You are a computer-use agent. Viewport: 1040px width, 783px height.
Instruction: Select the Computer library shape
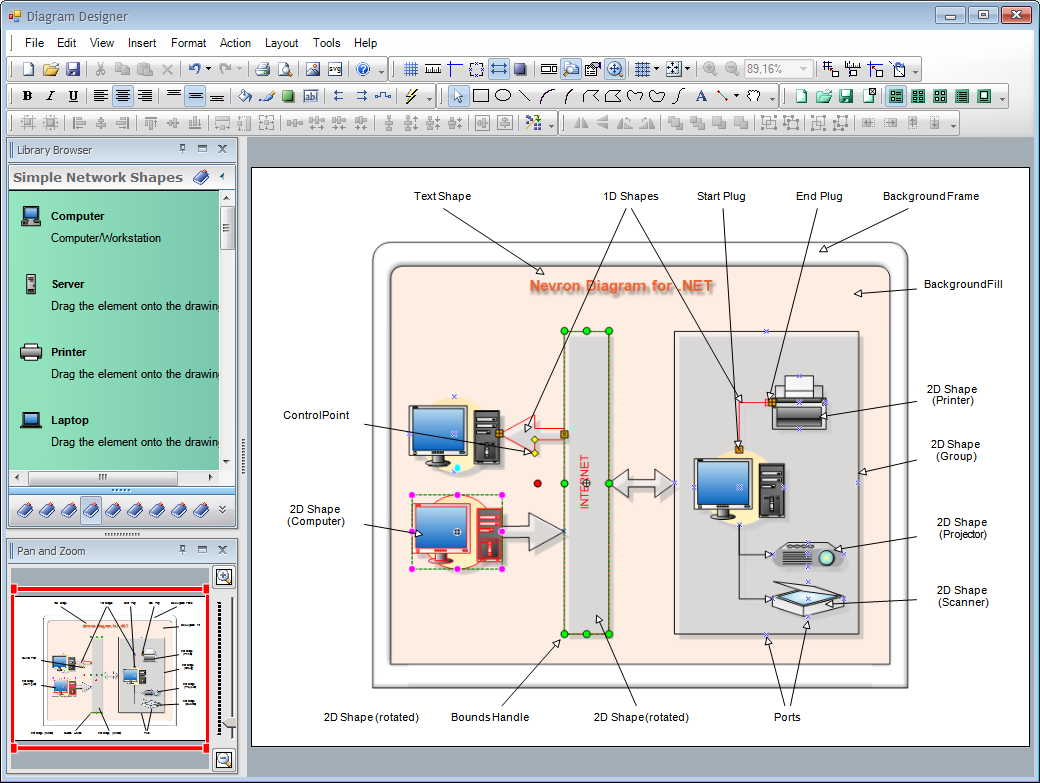(114, 227)
